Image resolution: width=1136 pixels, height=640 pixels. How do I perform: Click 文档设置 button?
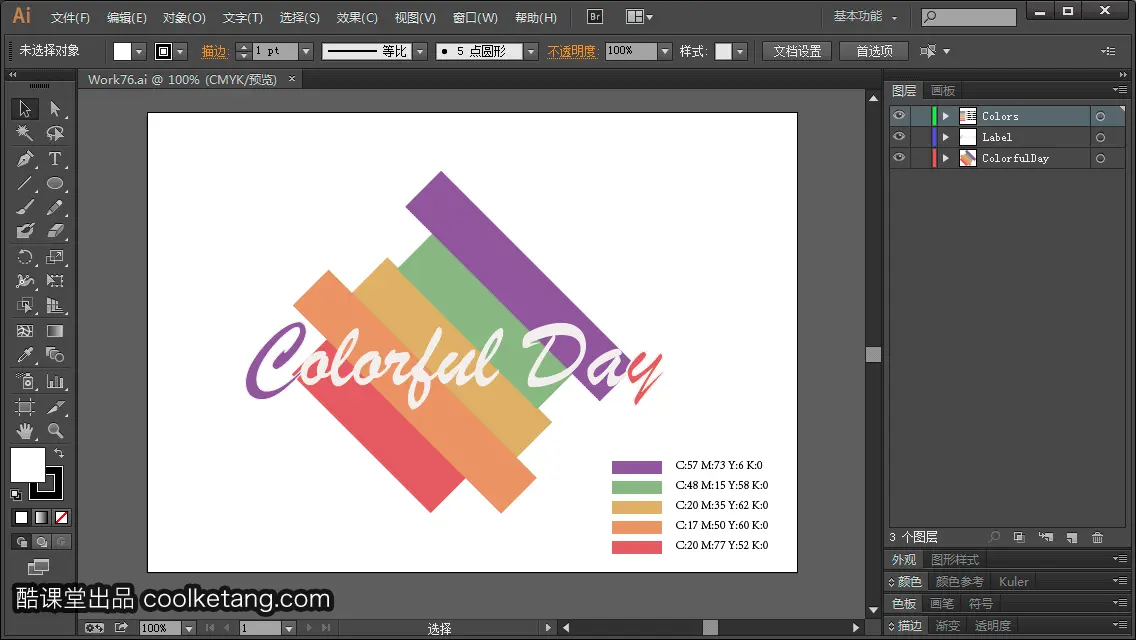(x=797, y=51)
